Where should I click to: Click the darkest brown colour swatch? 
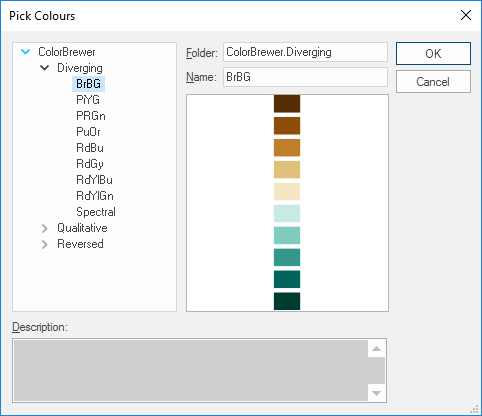tap(287, 104)
